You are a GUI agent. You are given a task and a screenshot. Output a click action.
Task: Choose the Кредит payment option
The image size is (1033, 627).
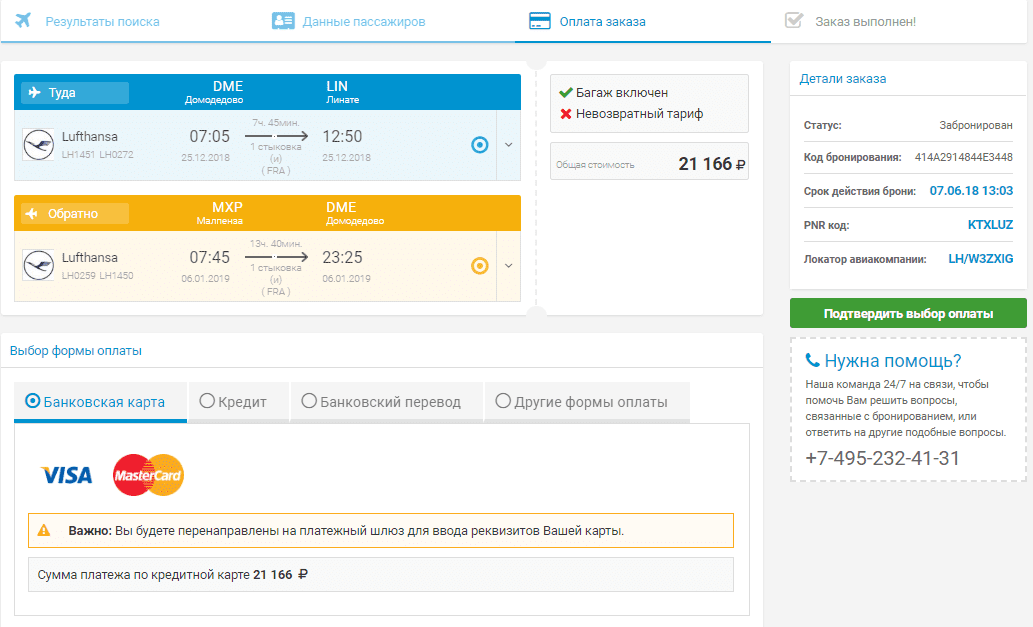point(238,401)
